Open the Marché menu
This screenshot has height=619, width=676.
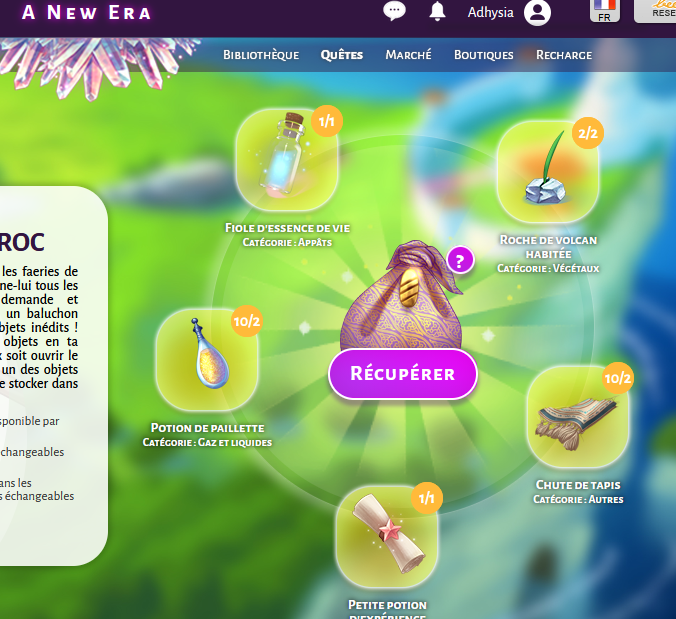[x=408, y=55]
